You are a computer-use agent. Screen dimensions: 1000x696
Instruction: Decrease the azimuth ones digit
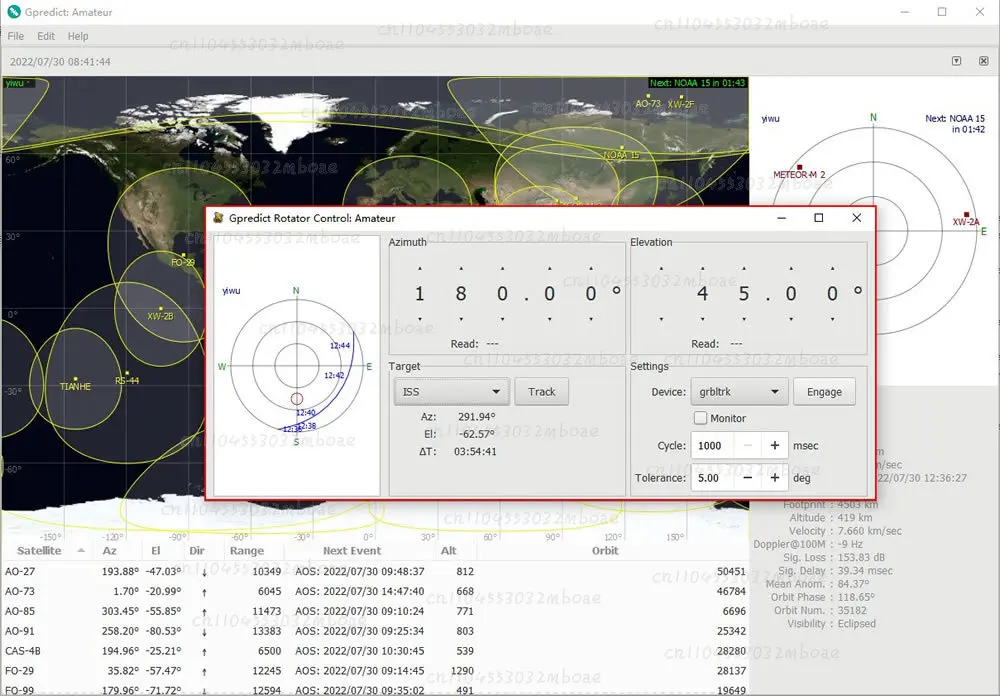(x=503, y=319)
